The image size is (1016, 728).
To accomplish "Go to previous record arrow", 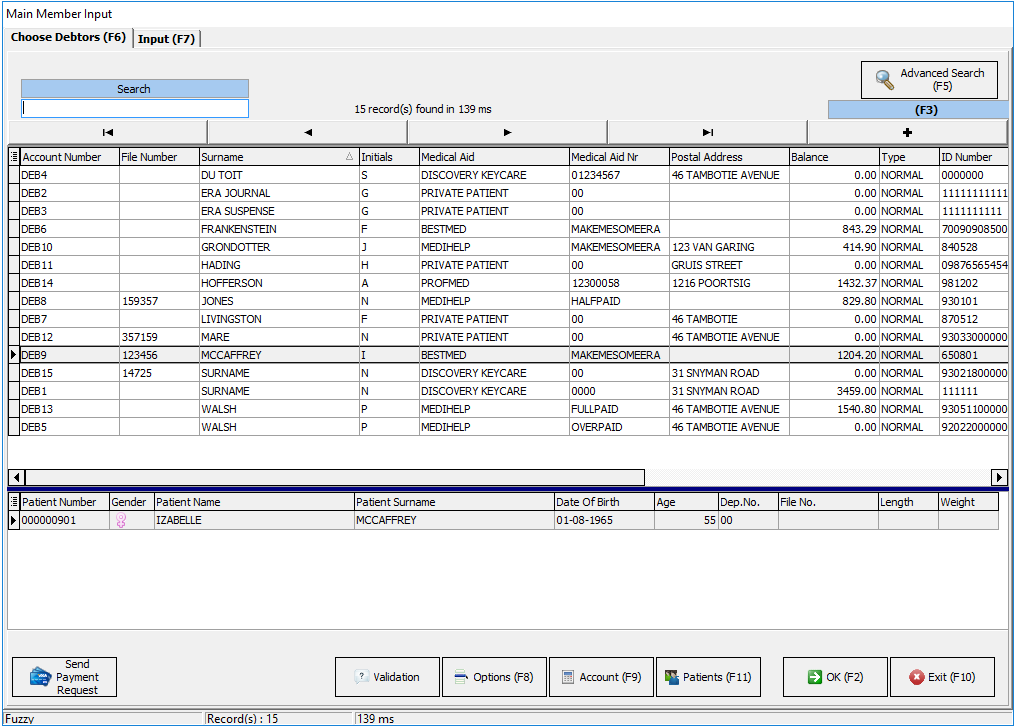I will tap(307, 132).
